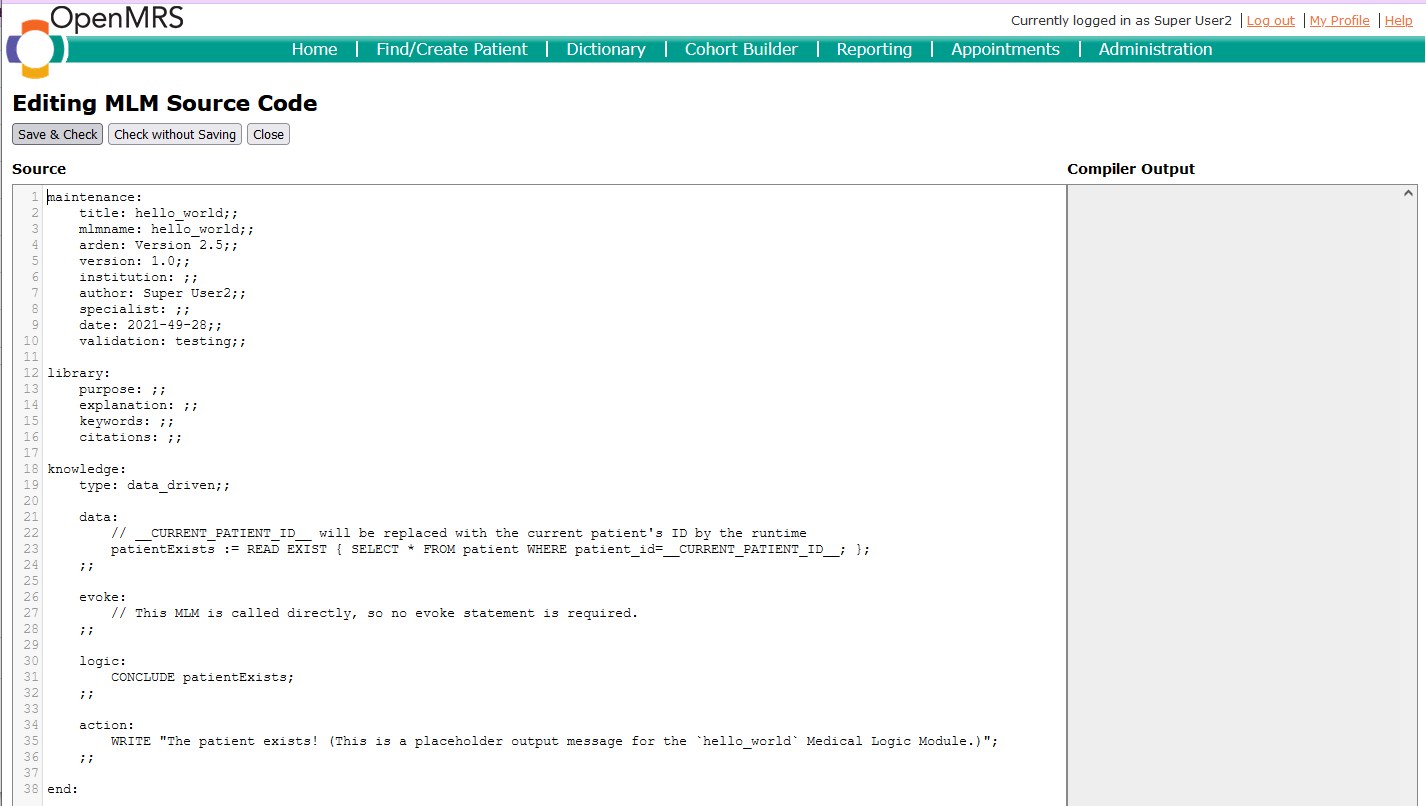Open the Help link
The height and width of the screenshot is (806, 1426).
click(1399, 20)
